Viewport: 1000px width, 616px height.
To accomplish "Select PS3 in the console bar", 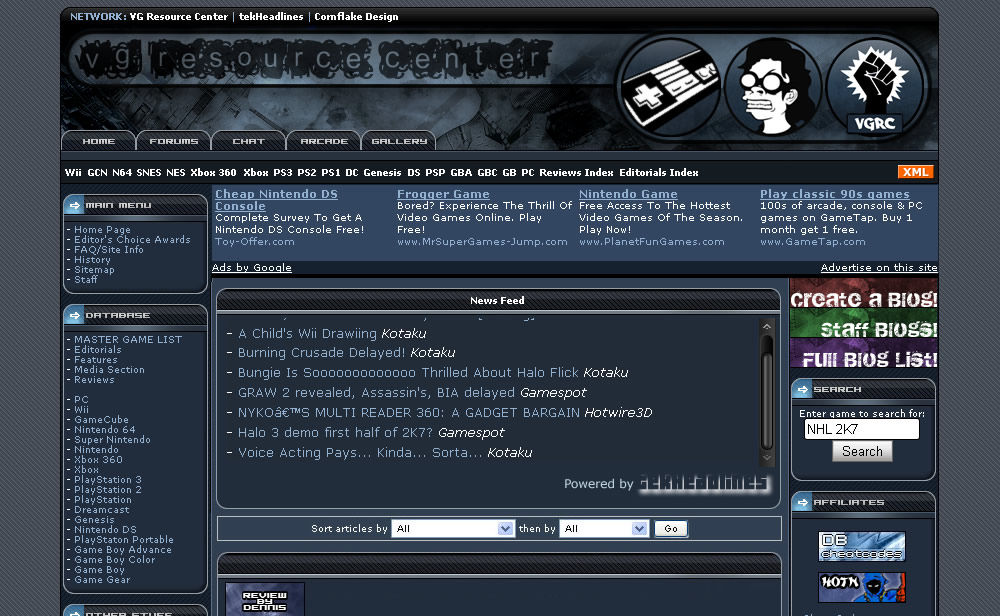I will pyautogui.click(x=283, y=173).
